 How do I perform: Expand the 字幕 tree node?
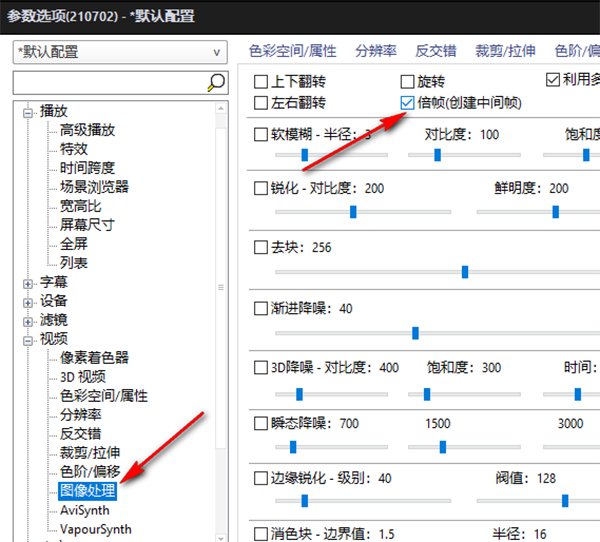click(28, 283)
